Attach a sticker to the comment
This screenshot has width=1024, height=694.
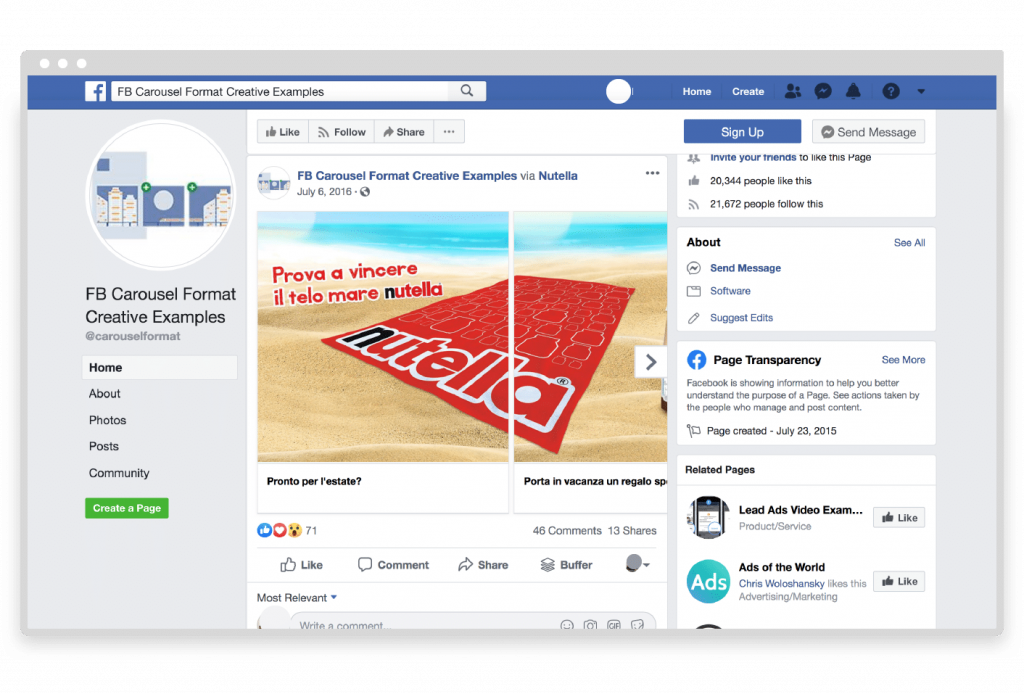(x=638, y=624)
